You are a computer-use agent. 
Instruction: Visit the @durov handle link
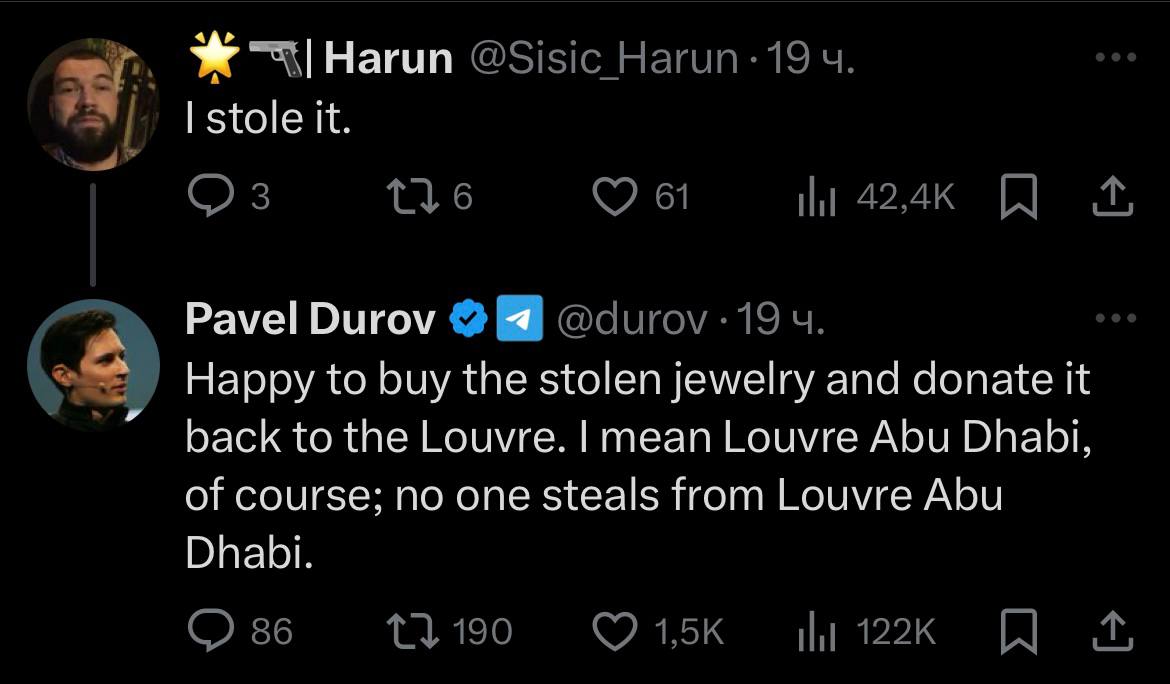coord(630,319)
